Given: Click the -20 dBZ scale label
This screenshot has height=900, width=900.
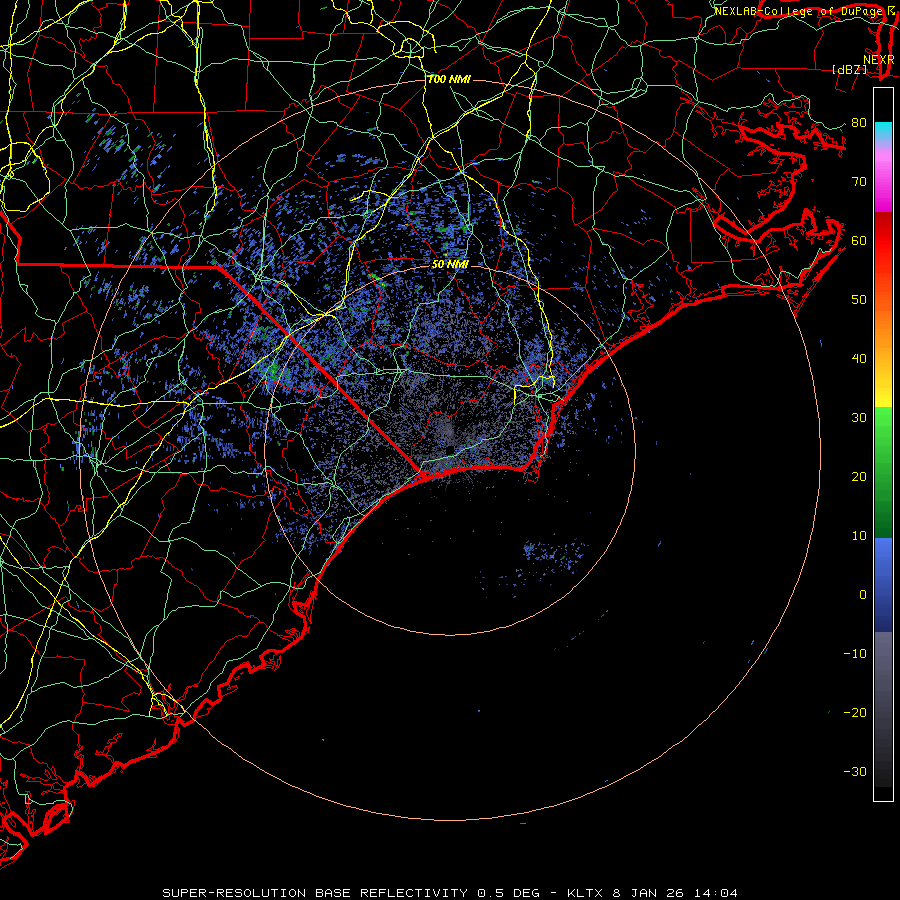Looking at the screenshot, I should tap(855, 712).
